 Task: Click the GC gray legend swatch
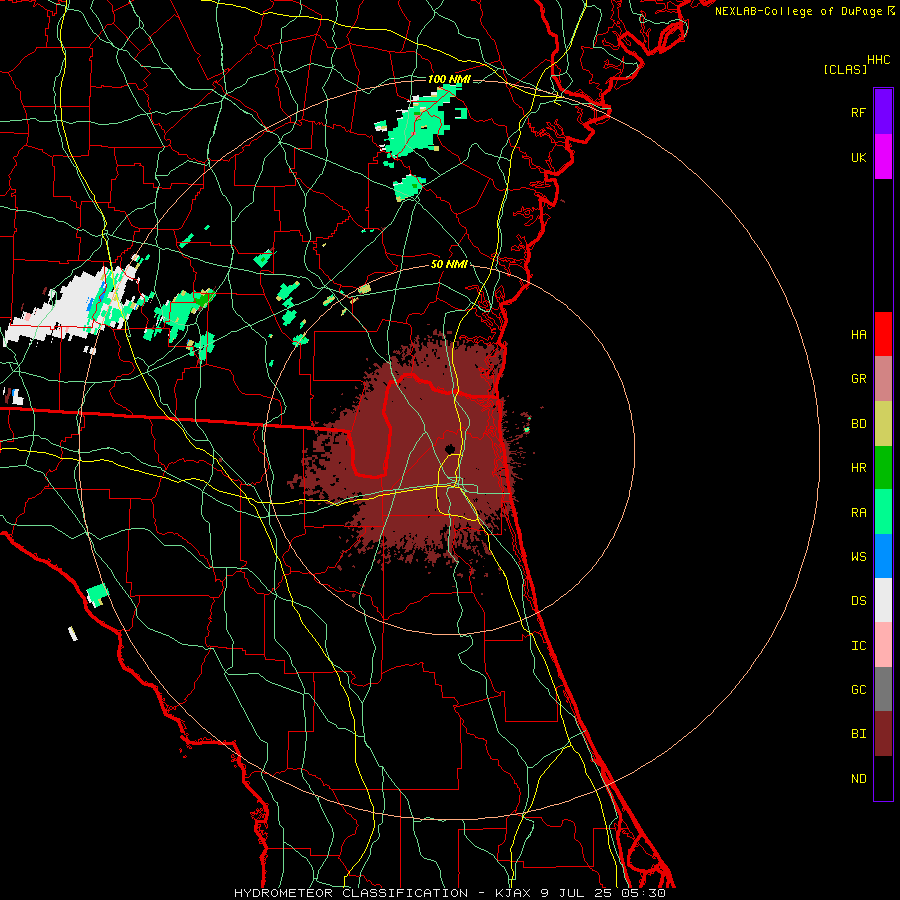(x=883, y=689)
